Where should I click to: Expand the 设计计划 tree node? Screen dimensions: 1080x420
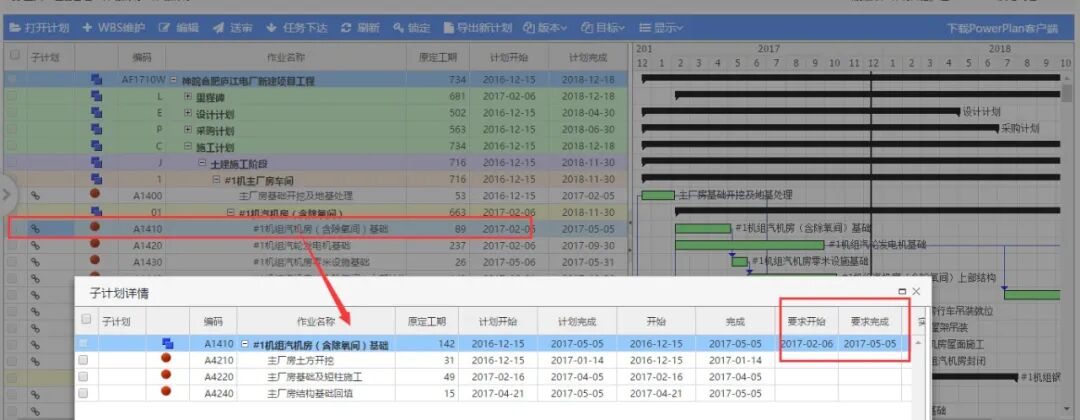point(188,113)
